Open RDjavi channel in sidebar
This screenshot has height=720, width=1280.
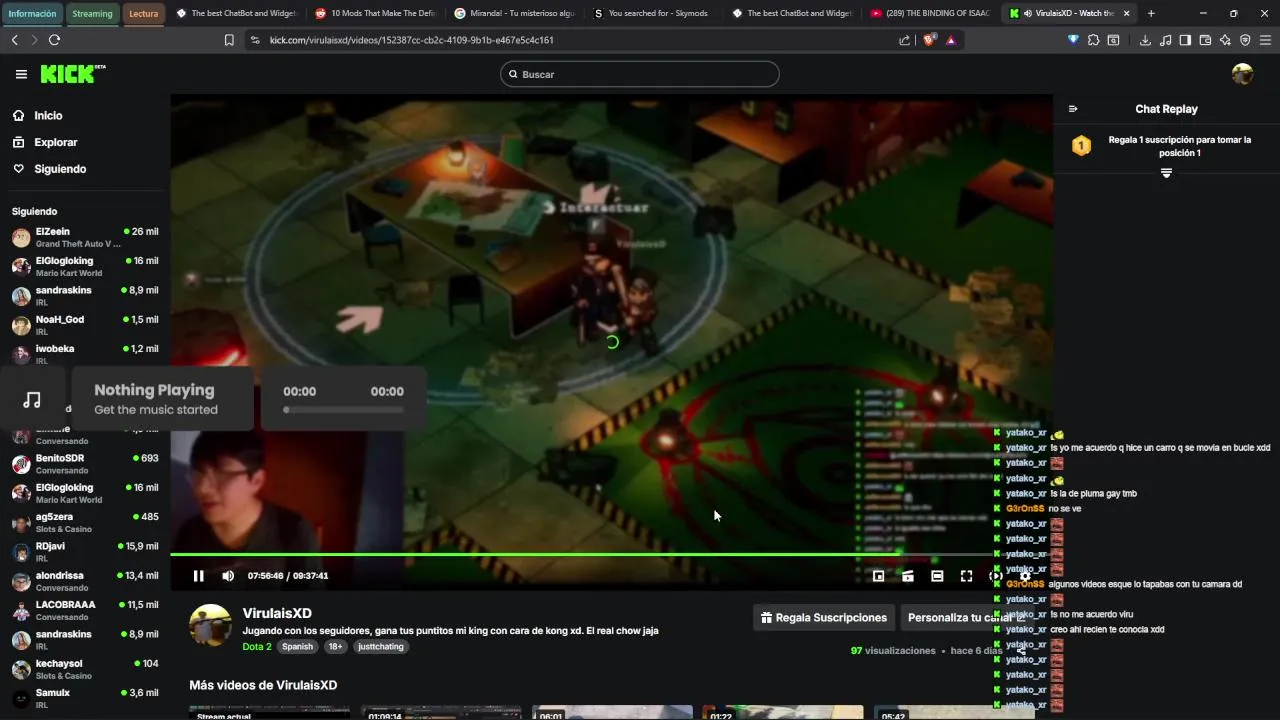click(x=85, y=552)
